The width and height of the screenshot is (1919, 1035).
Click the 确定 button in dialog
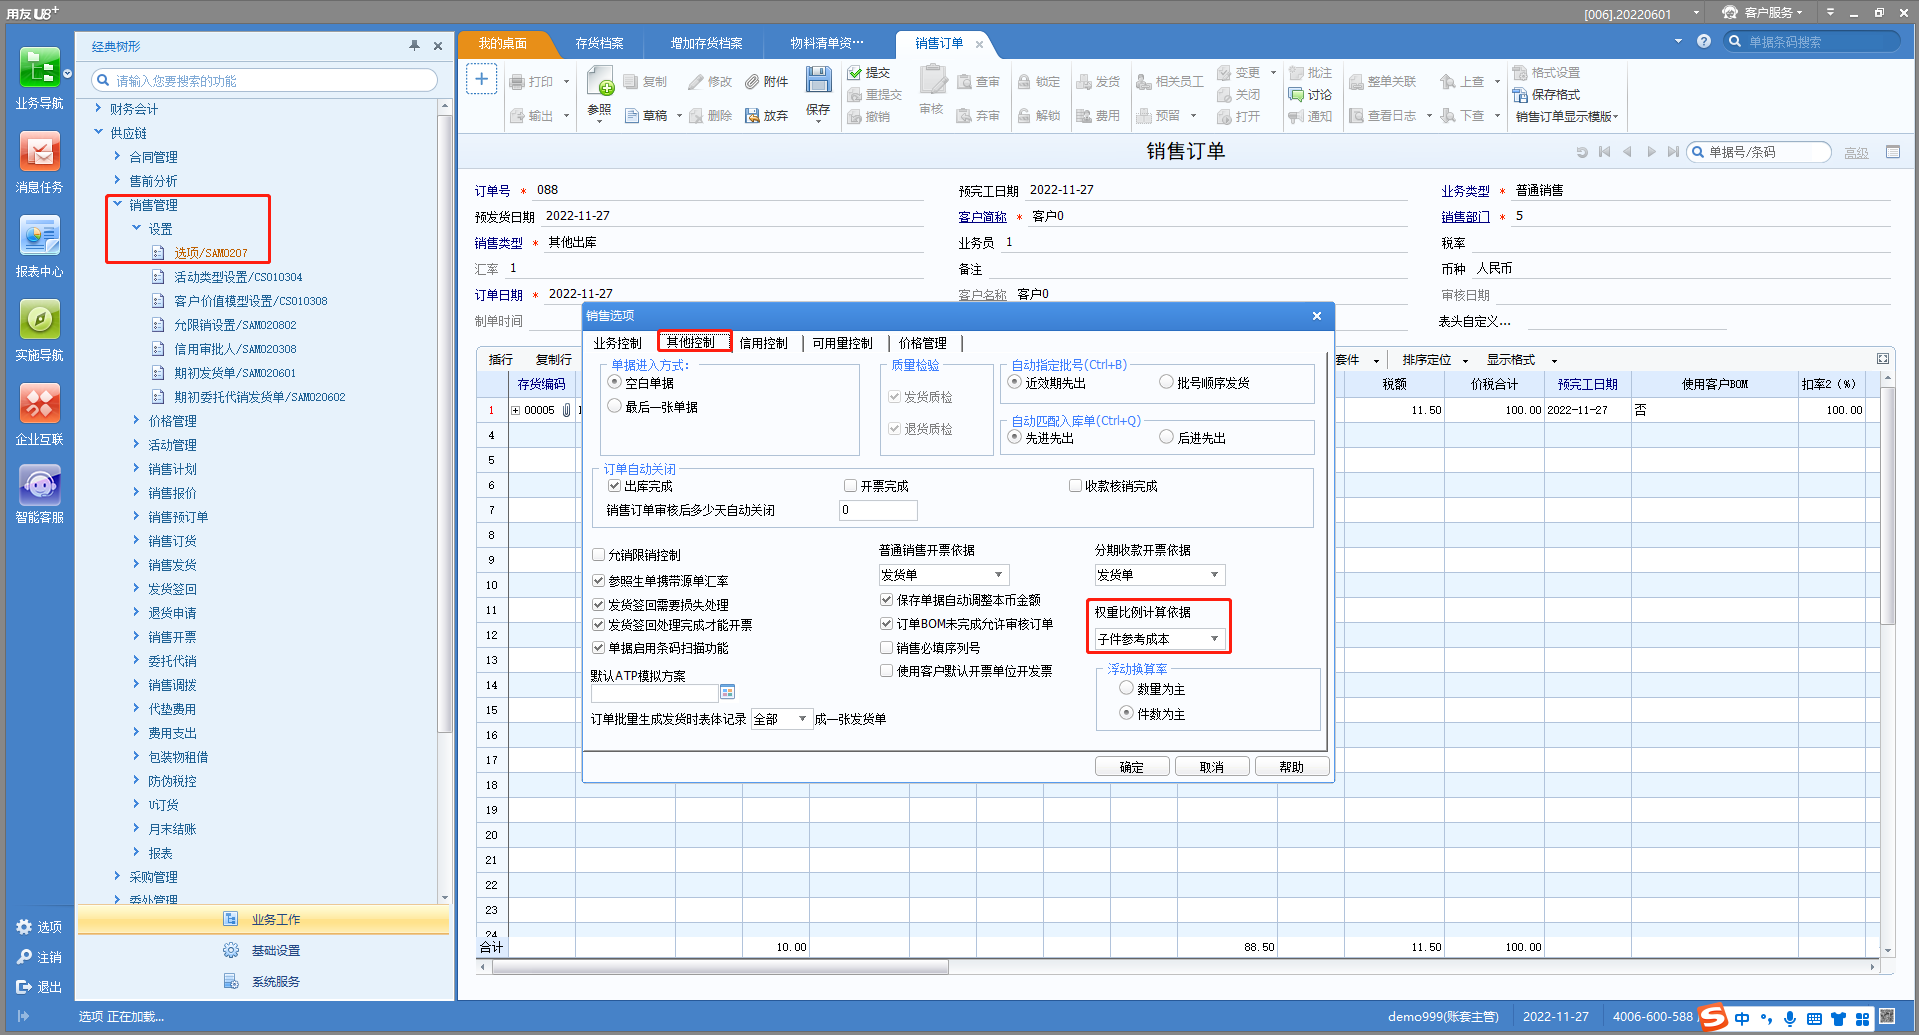point(1131,767)
